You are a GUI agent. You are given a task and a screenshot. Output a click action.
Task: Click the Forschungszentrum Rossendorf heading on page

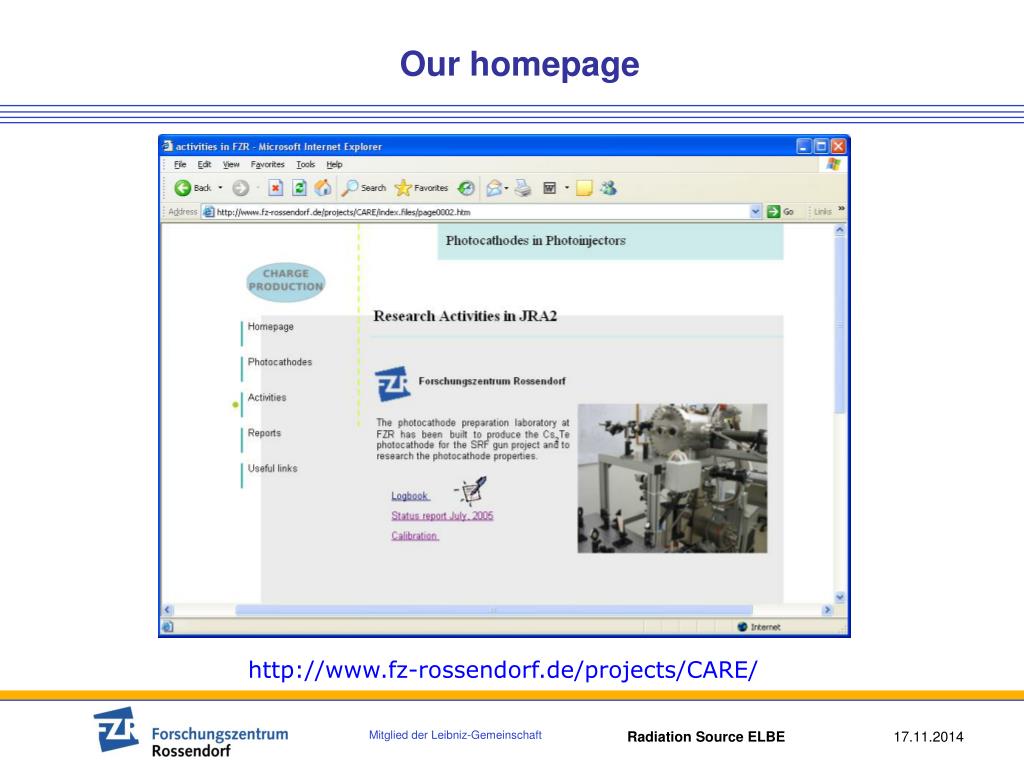pyautogui.click(x=492, y=381)
